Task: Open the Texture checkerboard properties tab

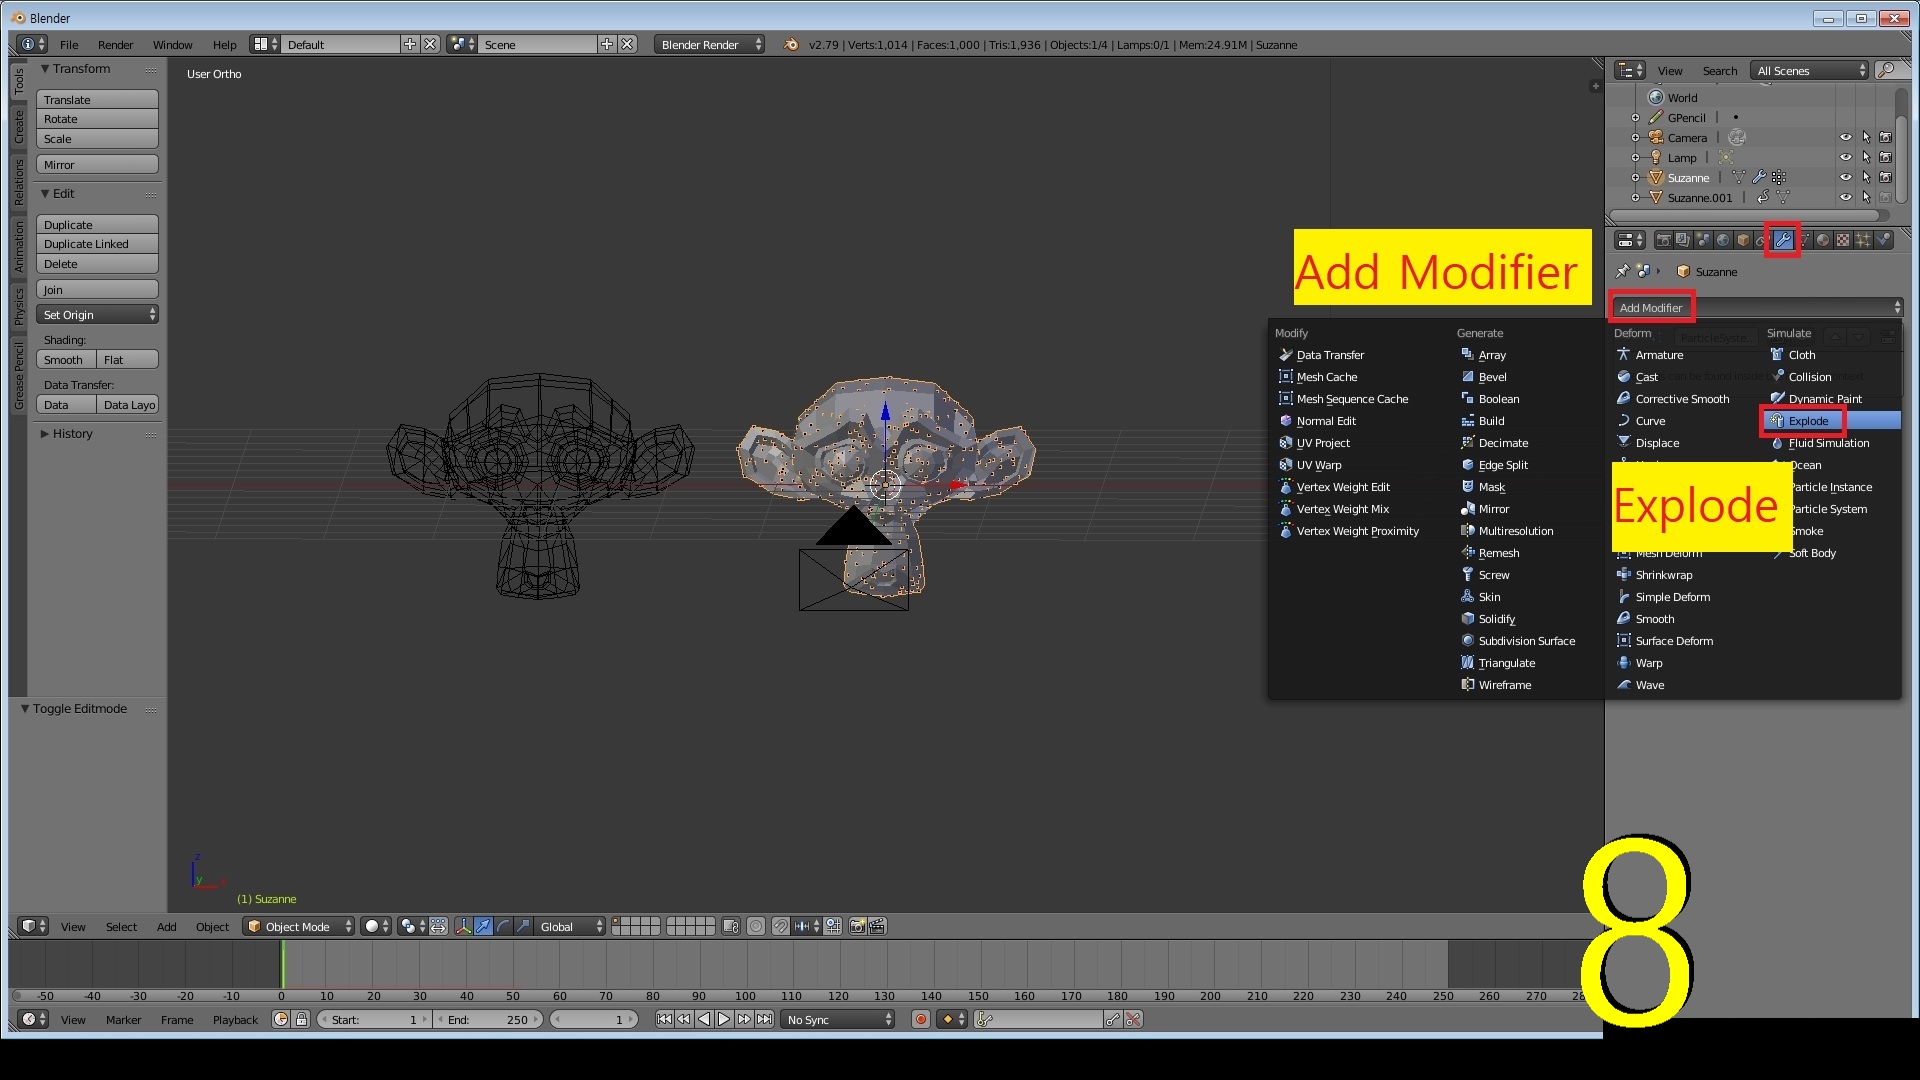Action: click(1843, 240)
